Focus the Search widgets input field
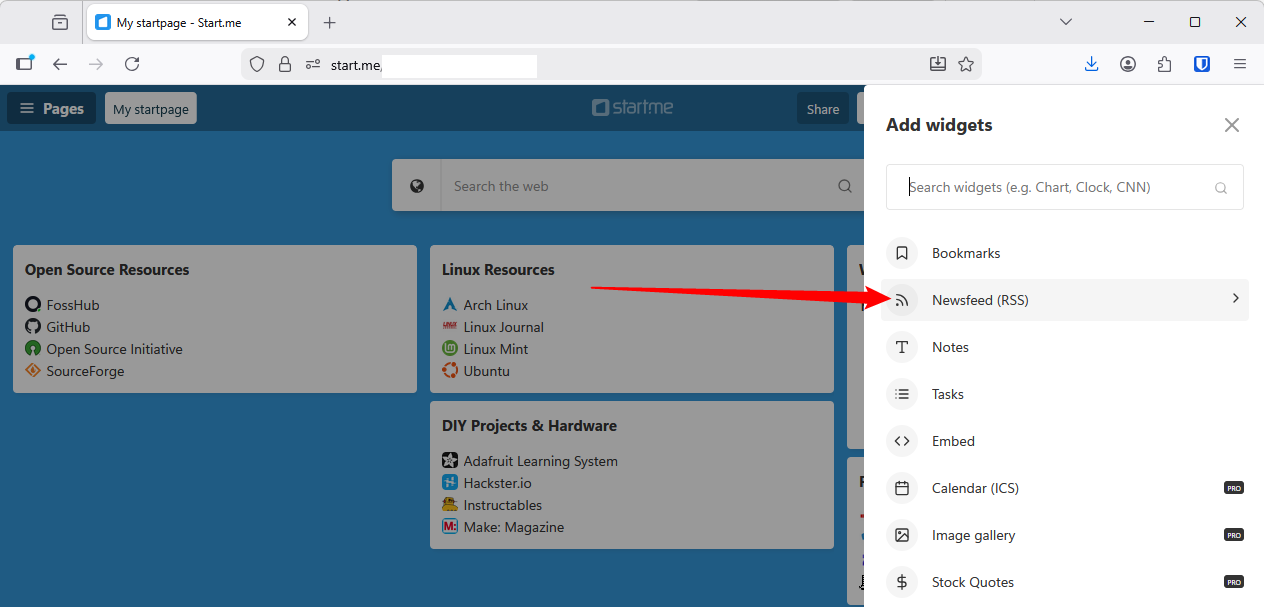Image resolution: width=1264 pixels, height=607 pixels. [1064, 187]
